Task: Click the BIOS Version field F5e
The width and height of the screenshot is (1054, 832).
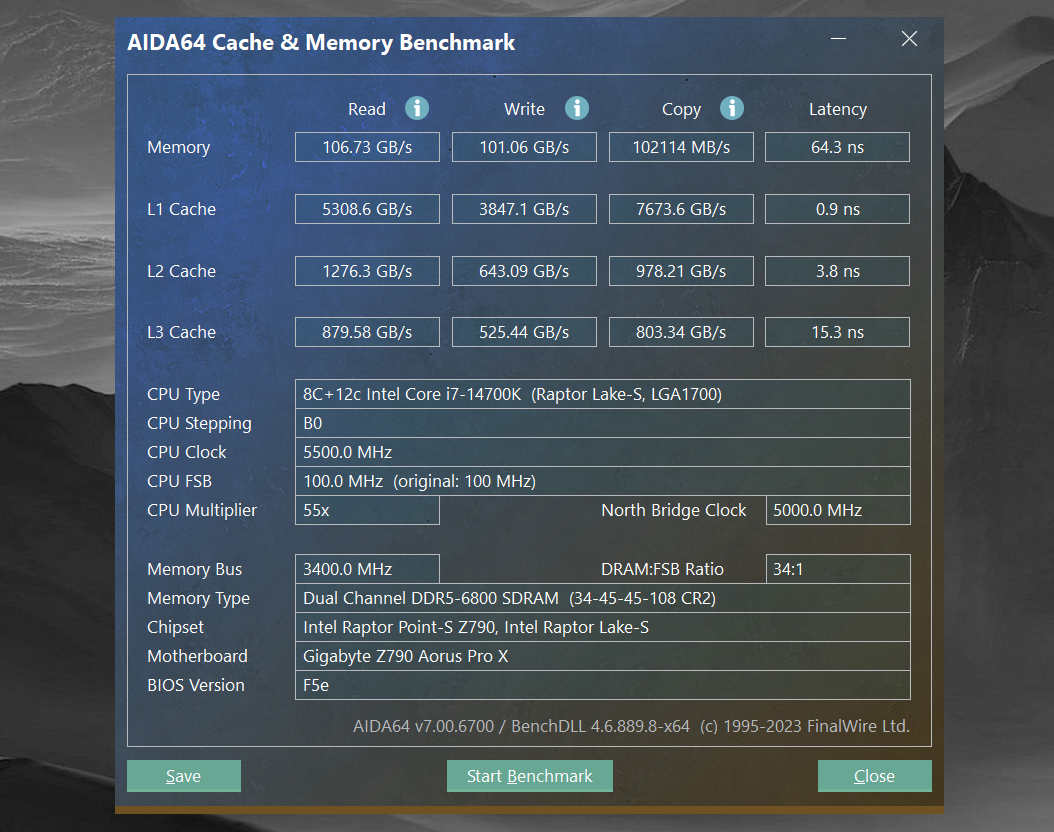Action: tap(602, 685)
